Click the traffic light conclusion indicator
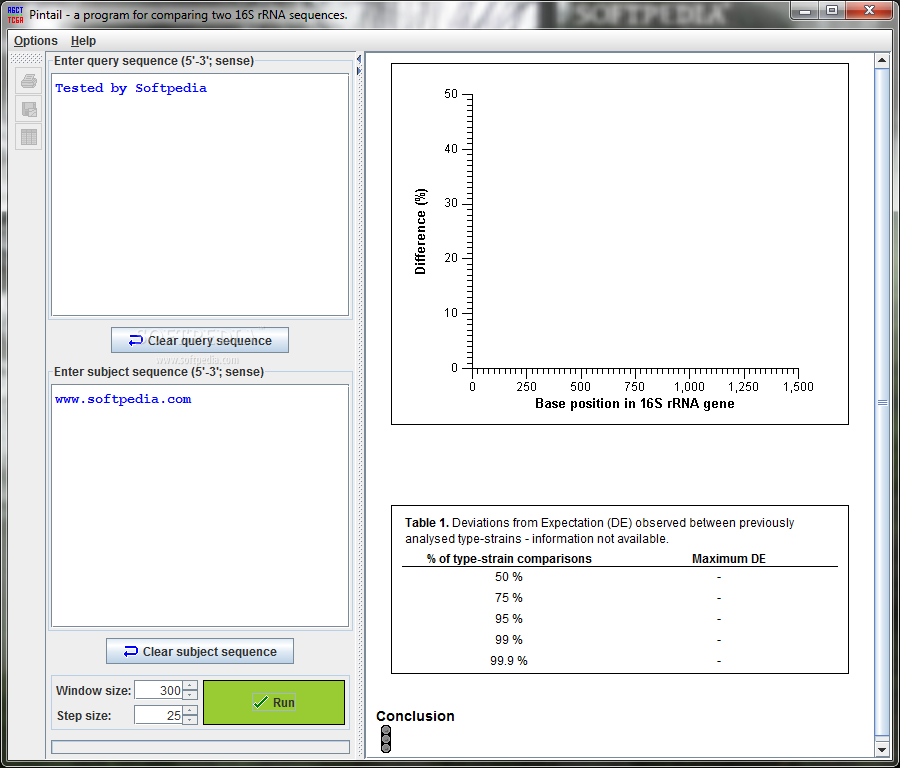900x768 pixels. [386, 739]
